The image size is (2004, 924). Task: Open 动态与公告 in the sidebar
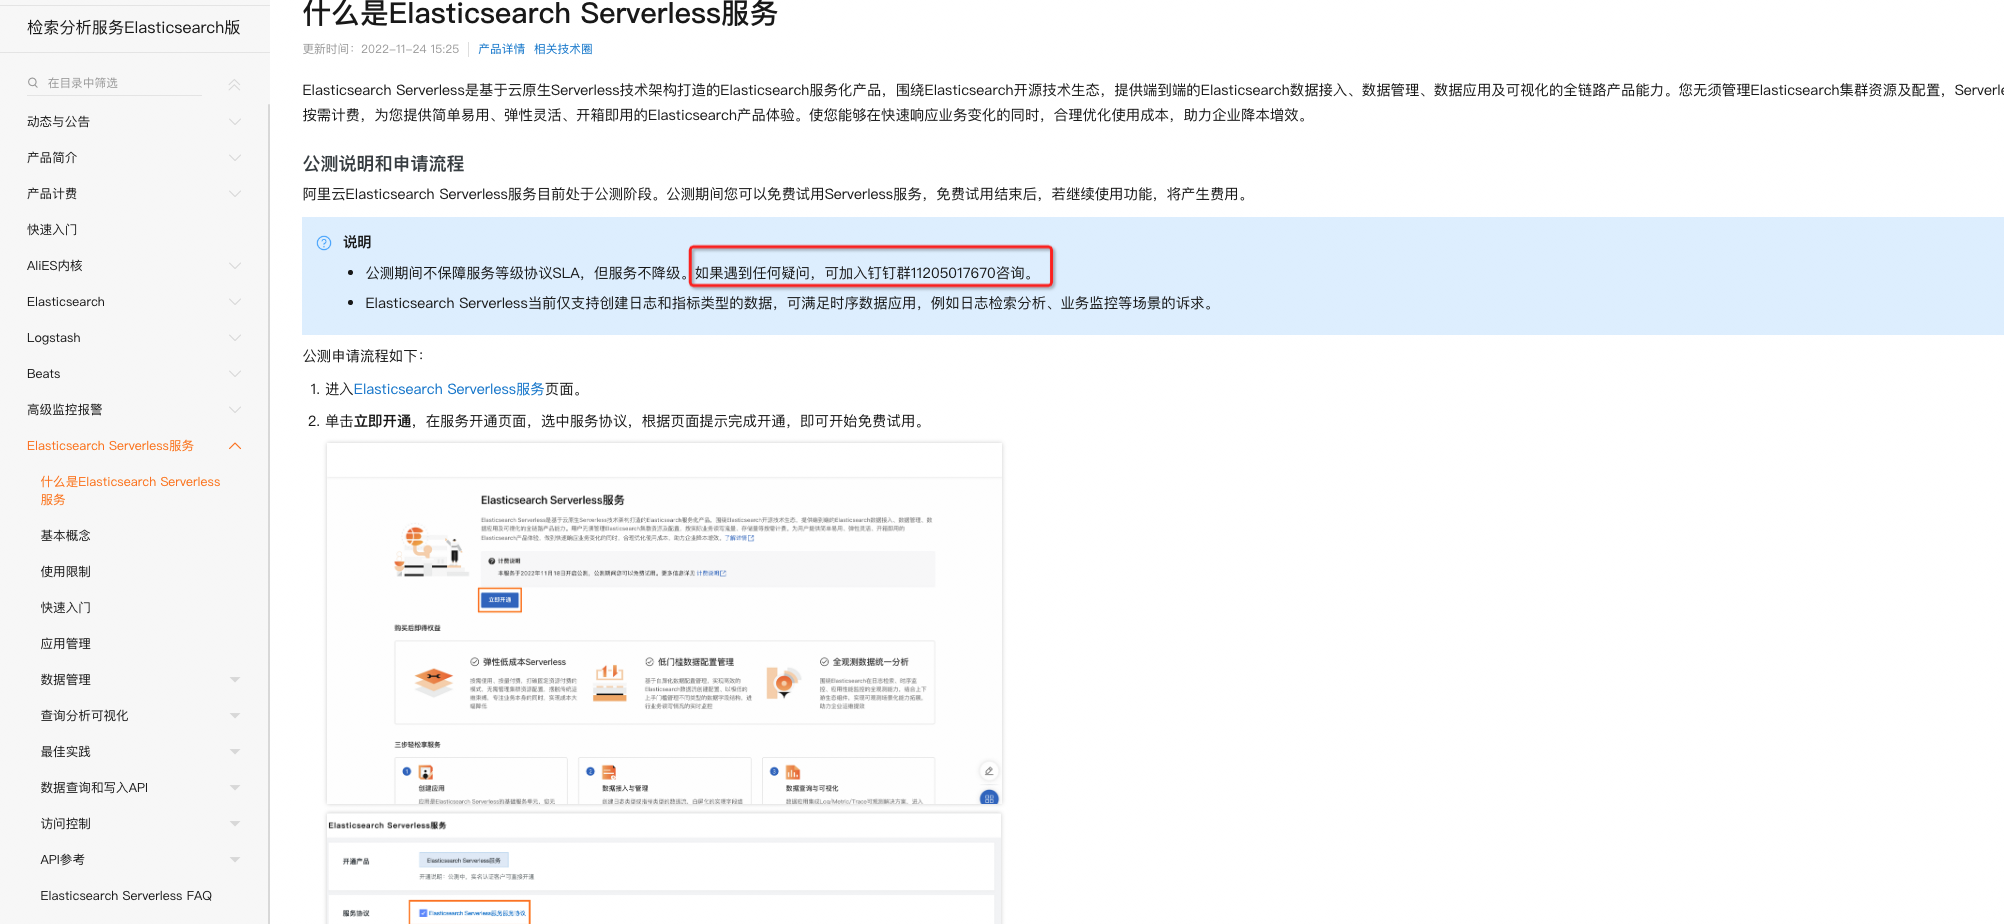tap(58, 122)
